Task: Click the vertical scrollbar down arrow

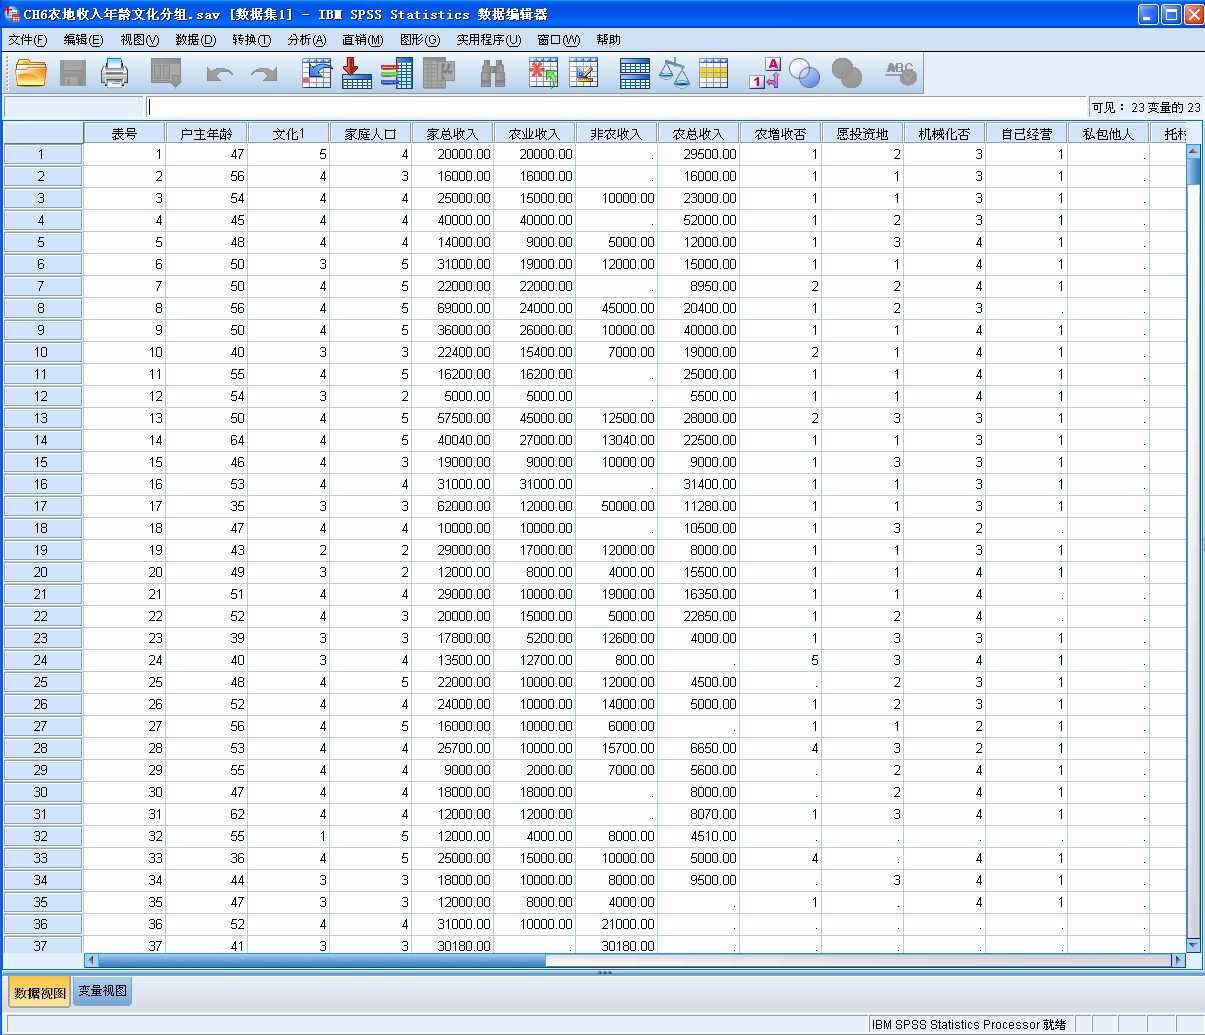Action: [1193, 945]
